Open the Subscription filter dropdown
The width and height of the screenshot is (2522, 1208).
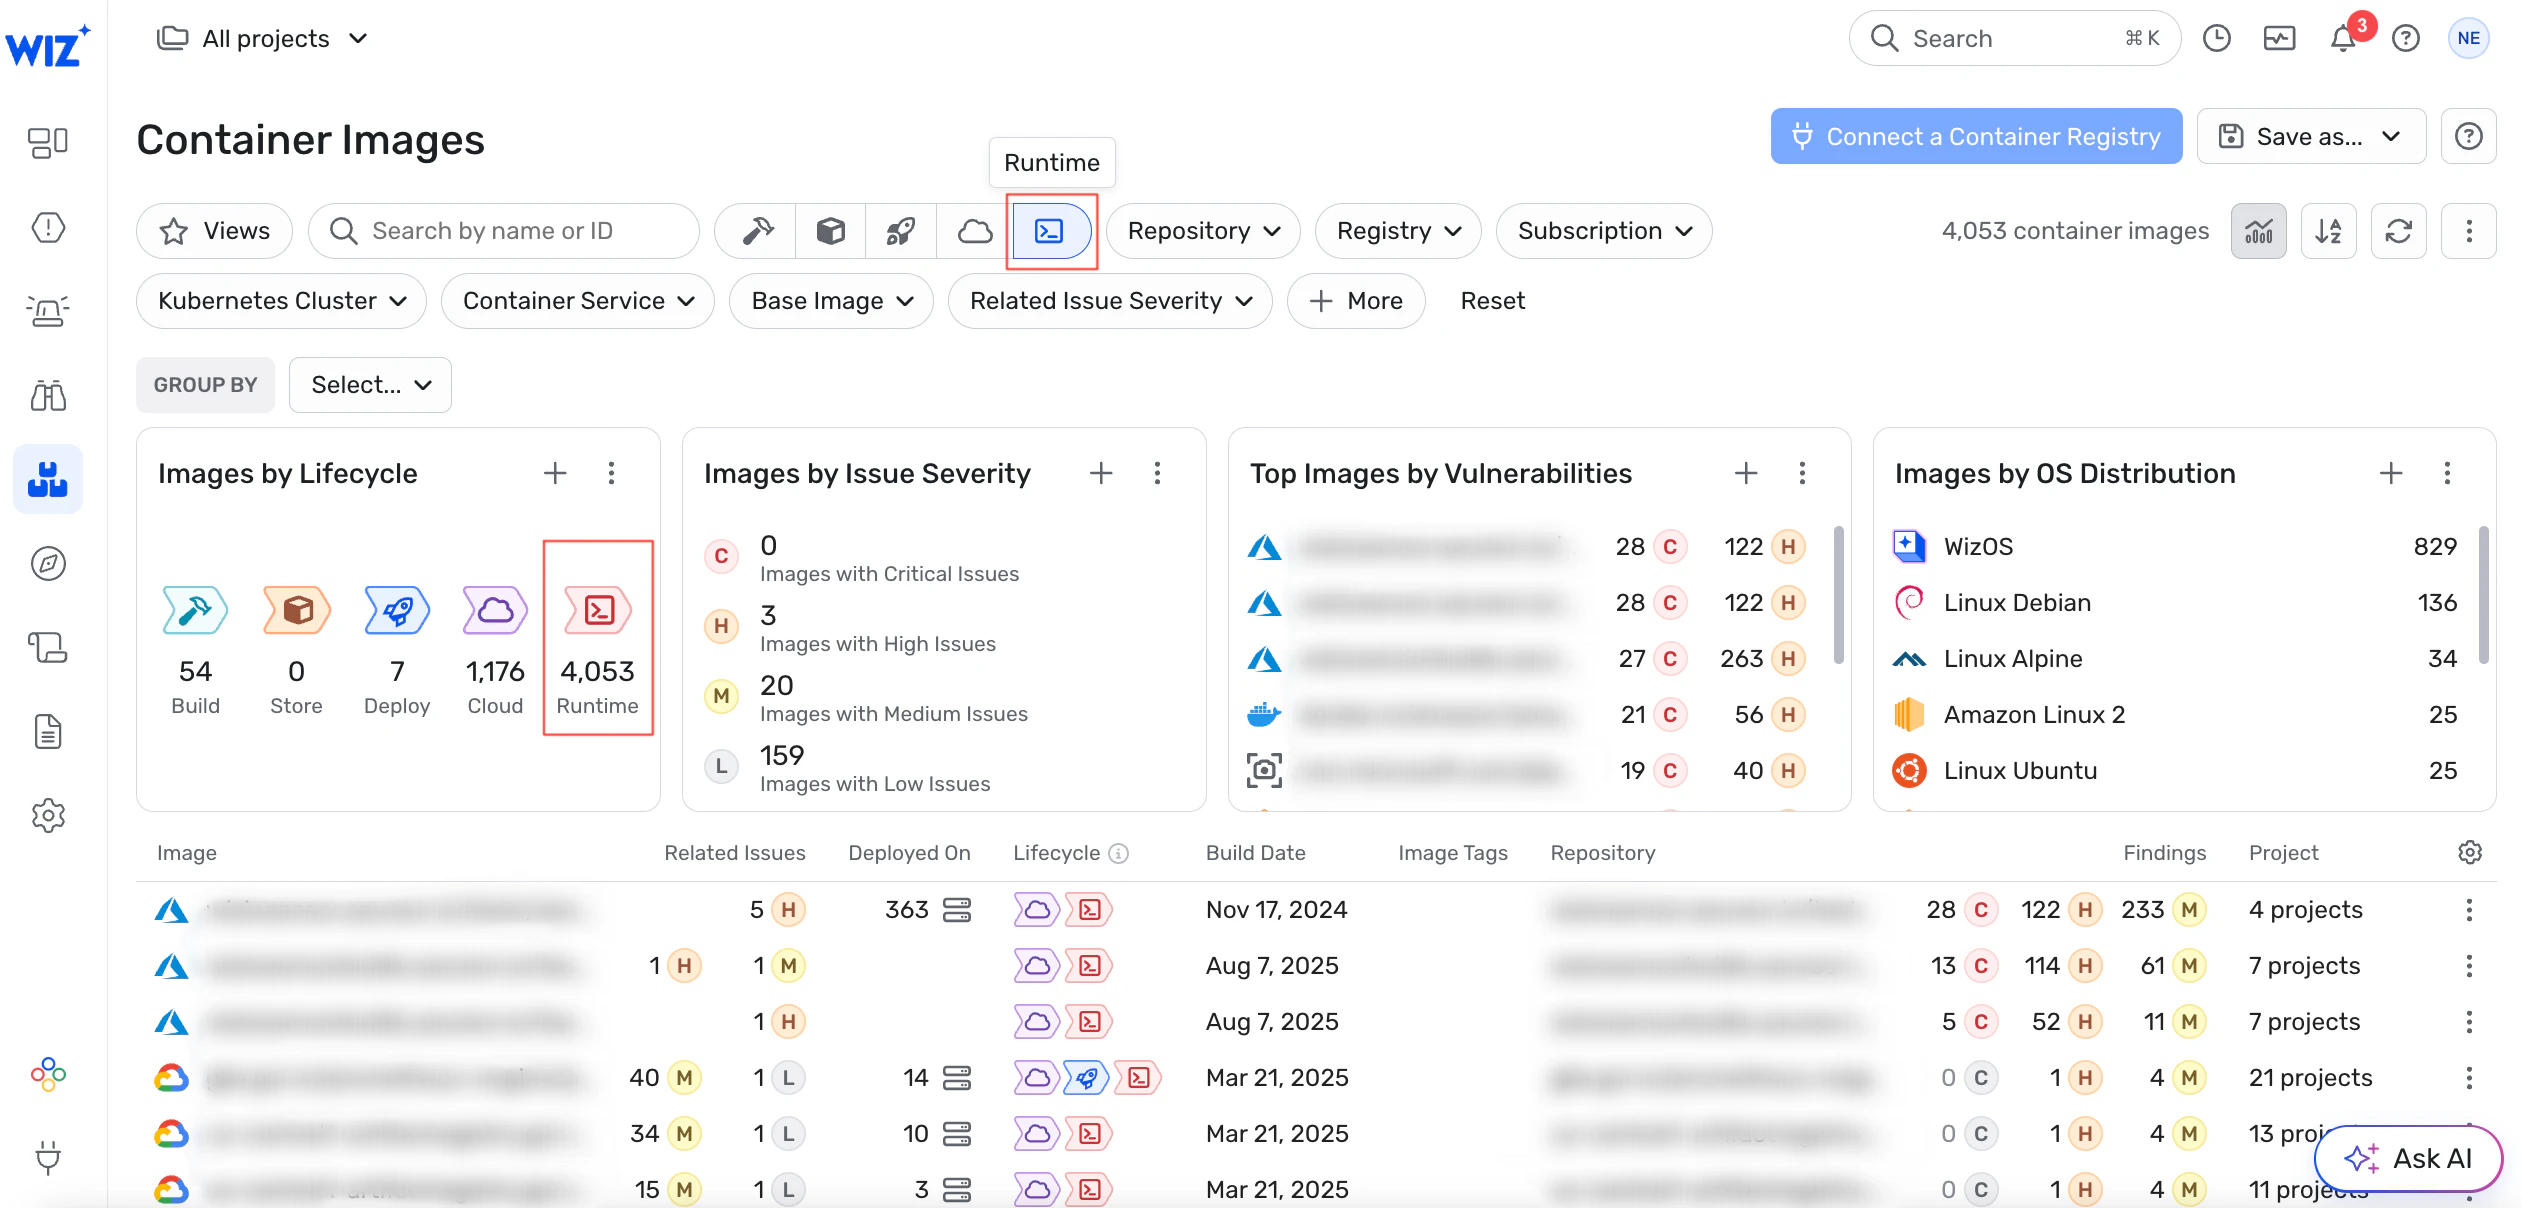[1604, 231]
